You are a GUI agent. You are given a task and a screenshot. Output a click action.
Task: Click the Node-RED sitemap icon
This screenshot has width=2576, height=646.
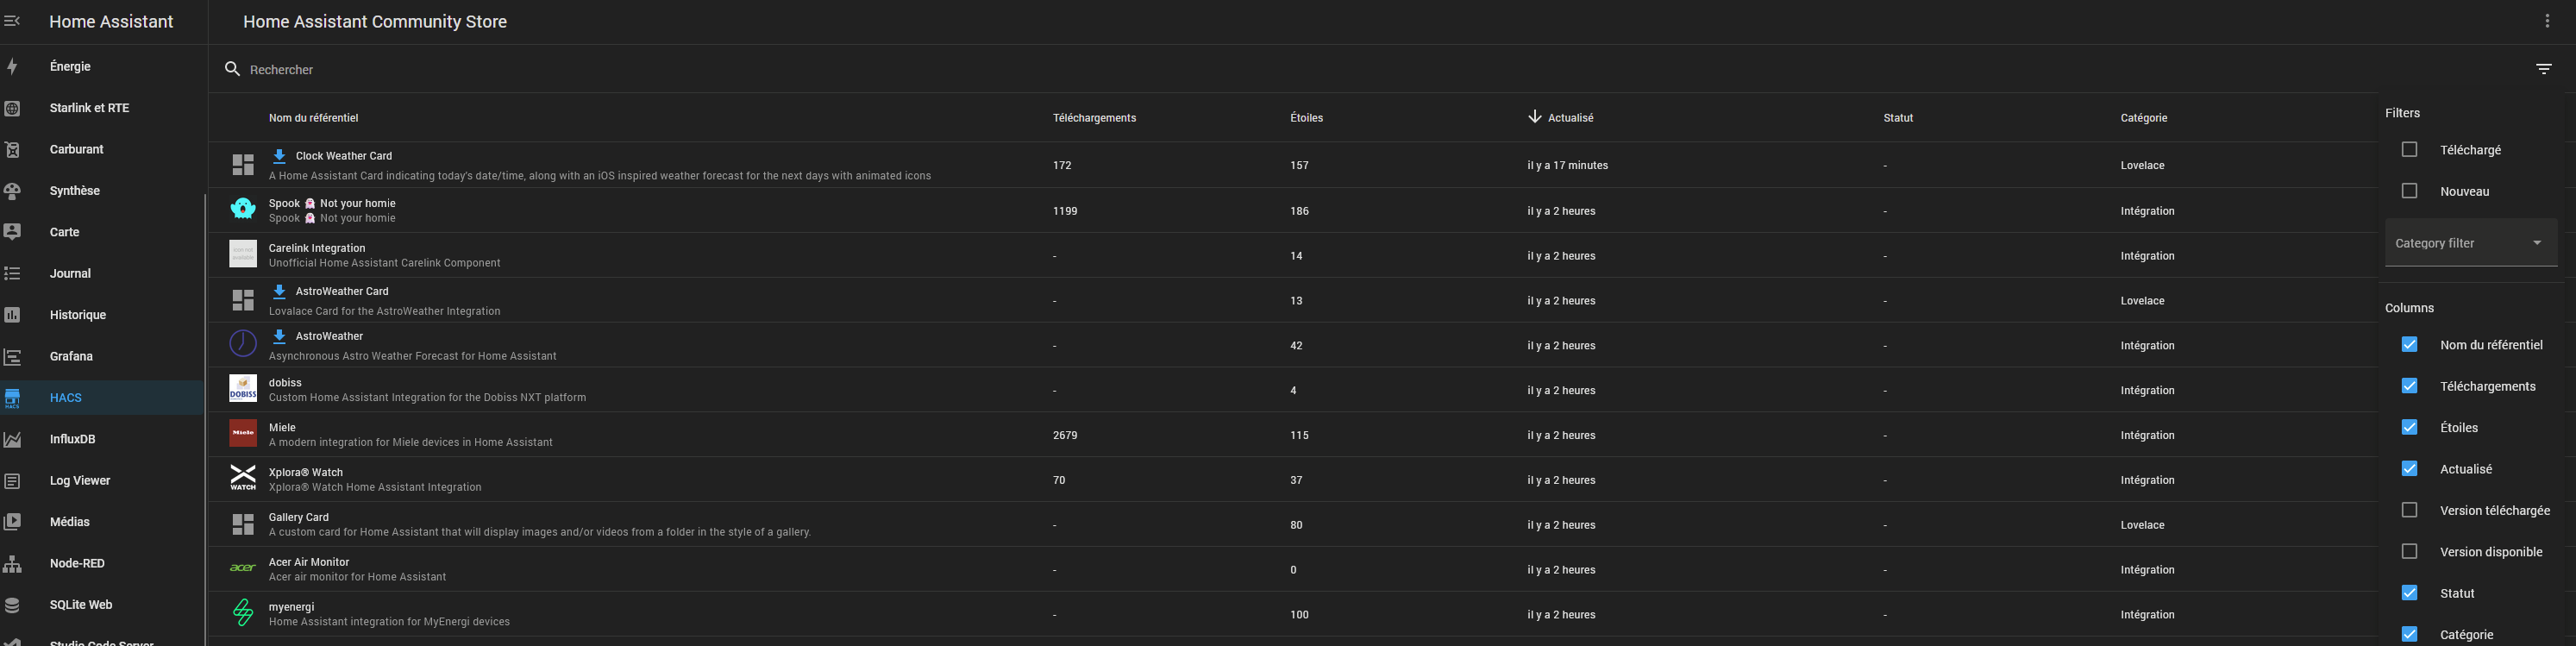(x=12, y=563)
